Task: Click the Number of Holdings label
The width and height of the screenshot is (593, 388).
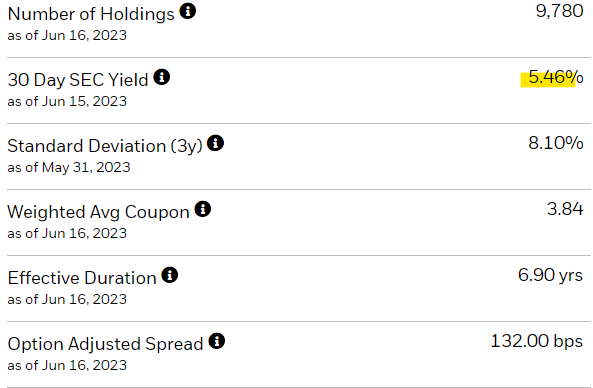Action: click(91, 14)
